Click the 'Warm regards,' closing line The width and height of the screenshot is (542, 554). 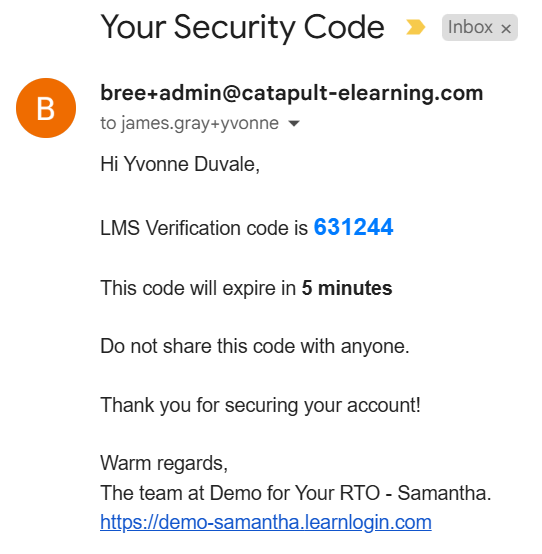164,463
